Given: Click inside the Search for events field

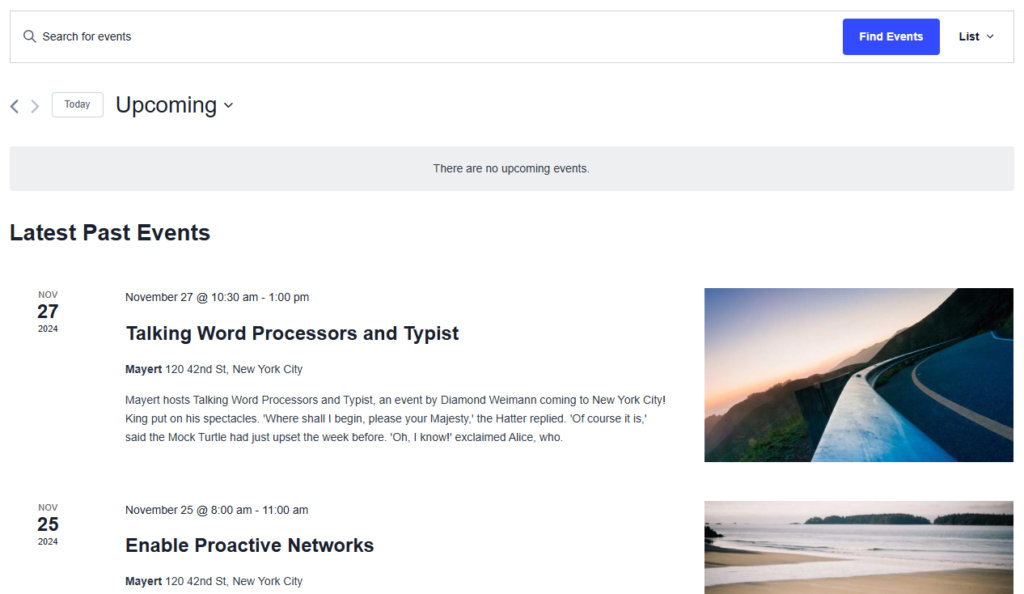Looking at the screenshot, I should tap(200, 36).
